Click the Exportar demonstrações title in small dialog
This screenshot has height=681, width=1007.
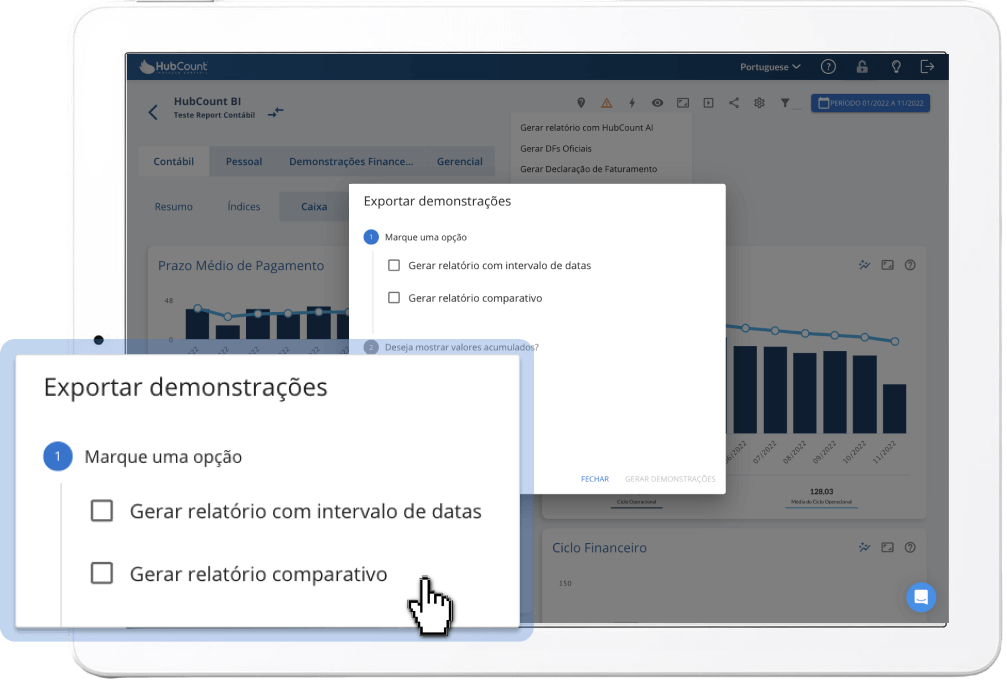click(437, 202)
